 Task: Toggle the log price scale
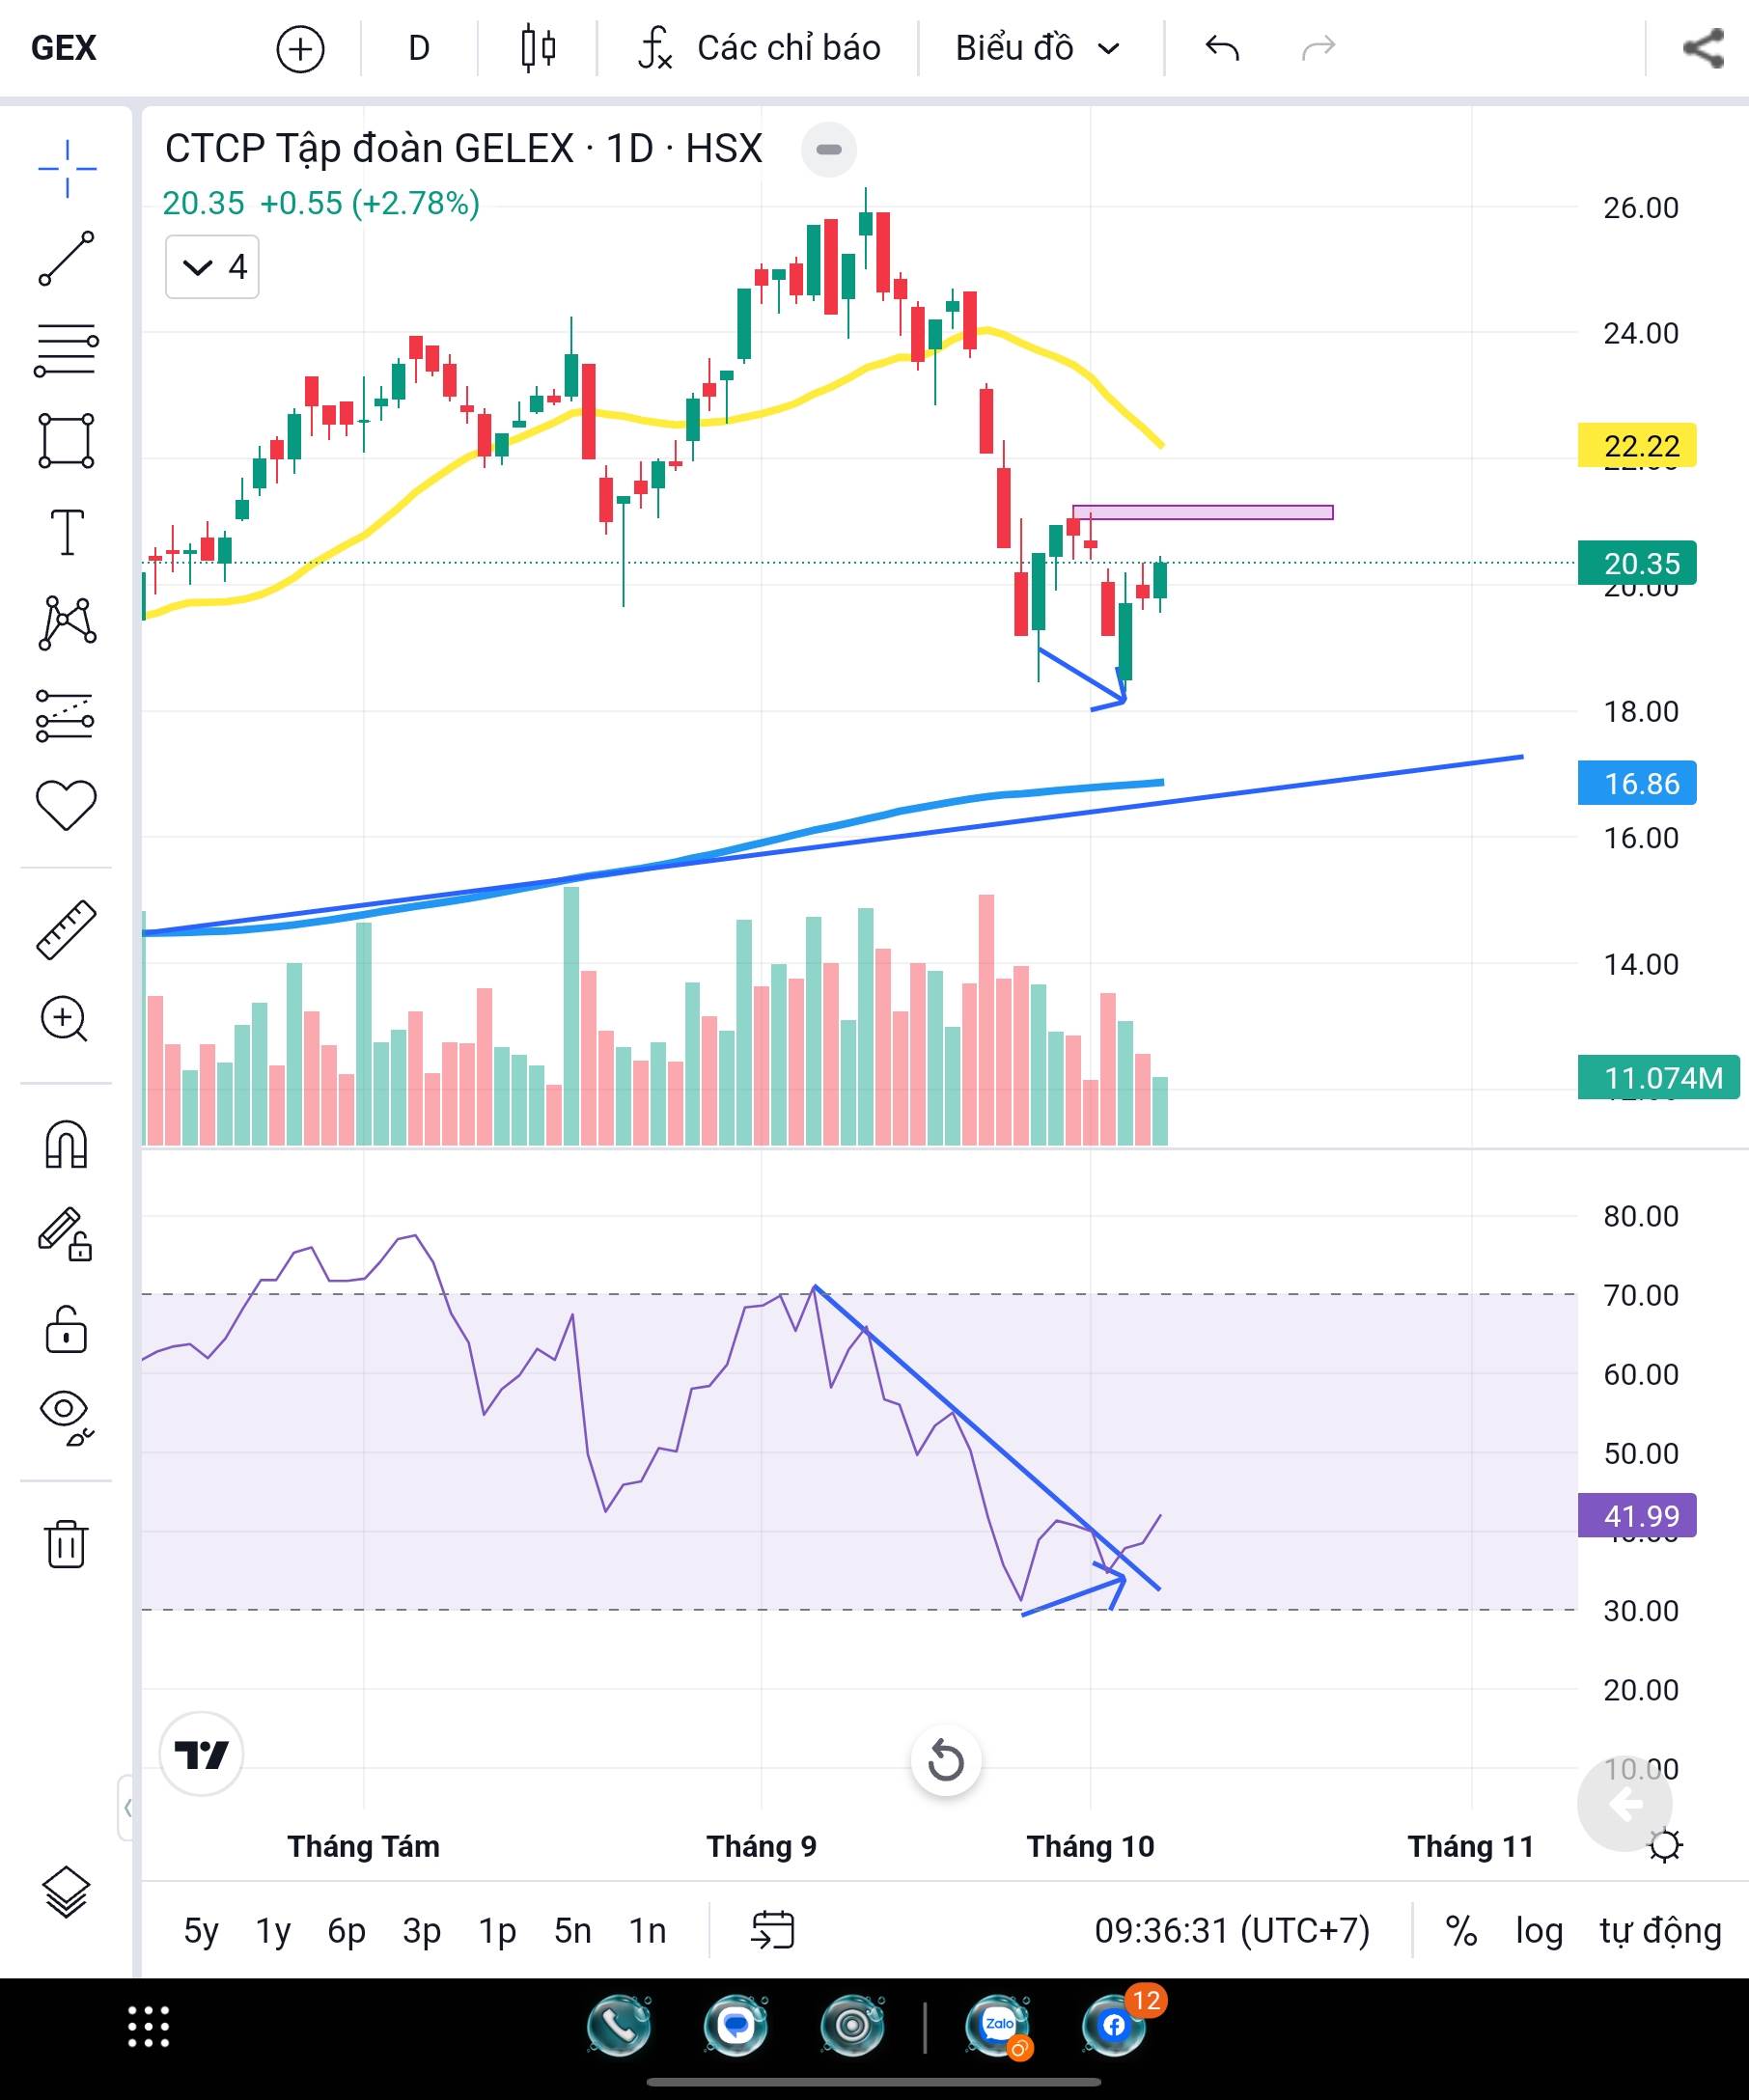1539,1931
